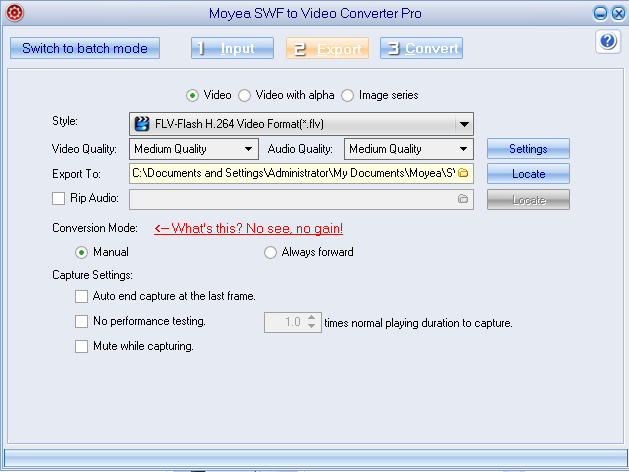Open the "What's this? No see, no gain!" link

pyautogui.click(x=249, y=228)
